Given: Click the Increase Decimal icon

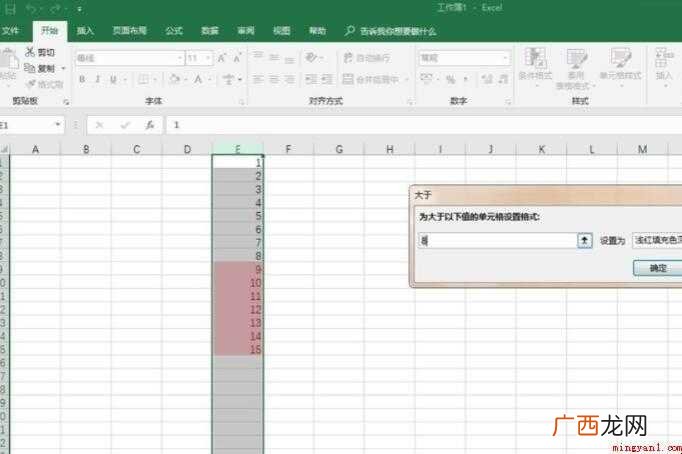Looking at the screenshot, I should (x=487, y=79).
